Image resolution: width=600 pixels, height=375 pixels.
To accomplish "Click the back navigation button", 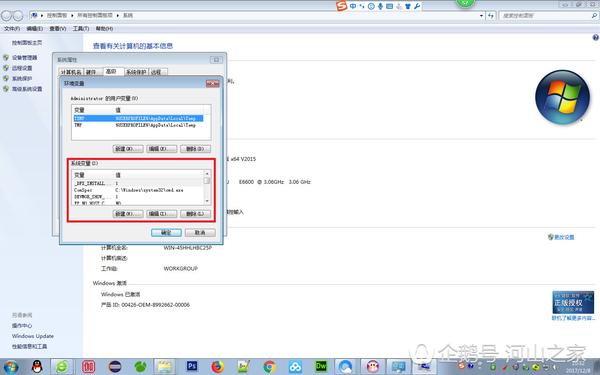I will pyautogui.click(x=7, y=15).
